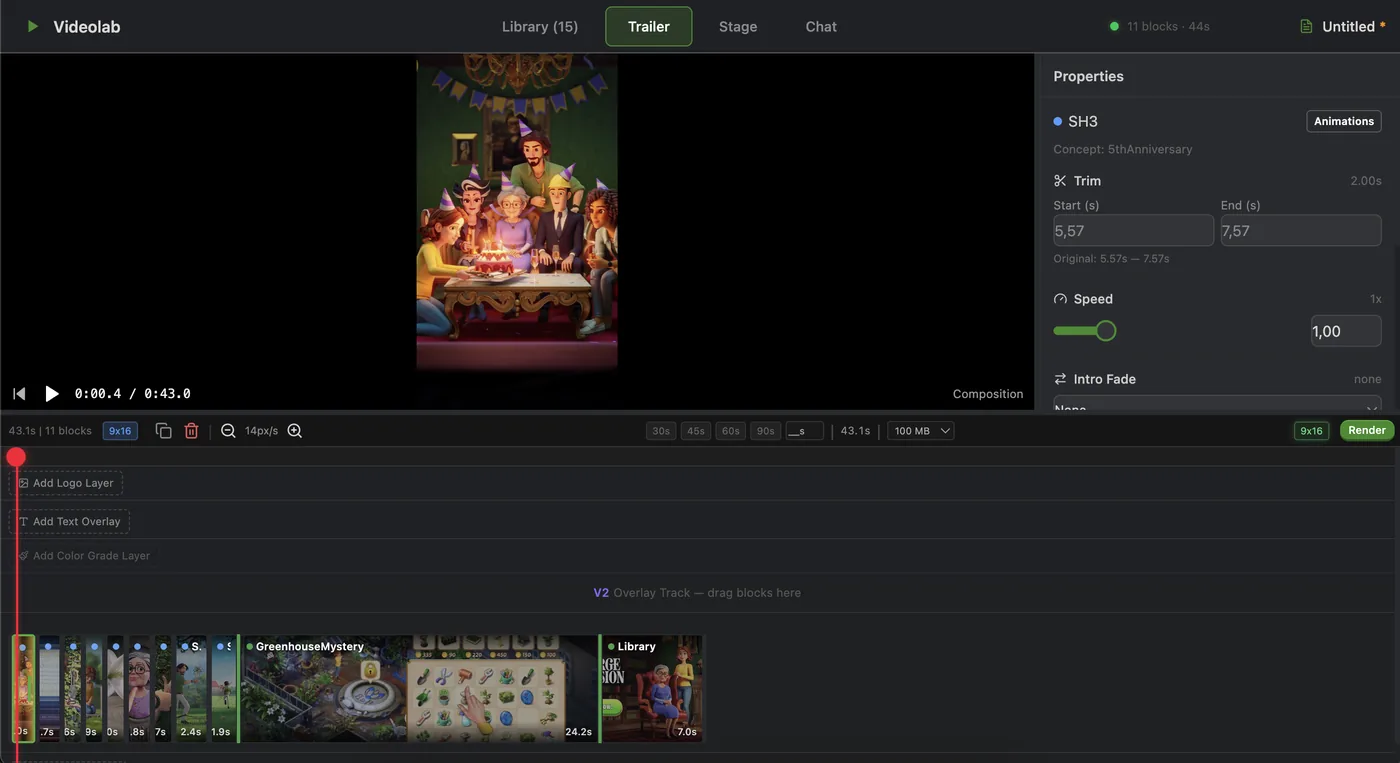The width and height of the screenshot is (1400, 763).
Task: Edit the Trim End (s) field
Action: pos(1301,230)
